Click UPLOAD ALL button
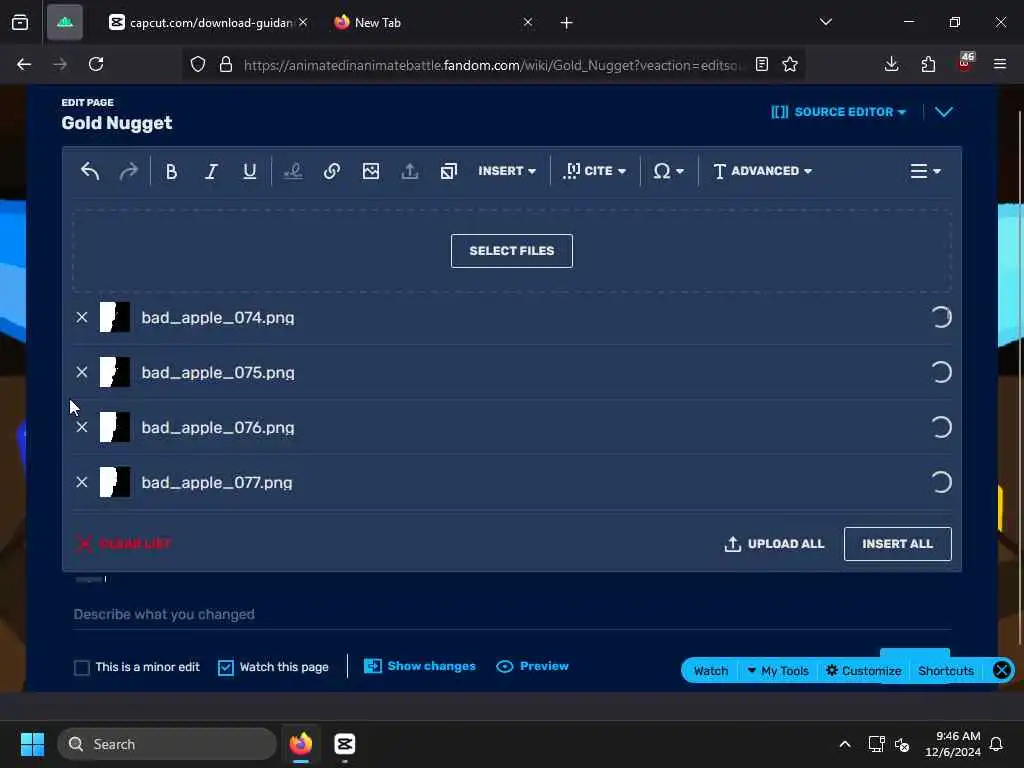 pos(775,544)
